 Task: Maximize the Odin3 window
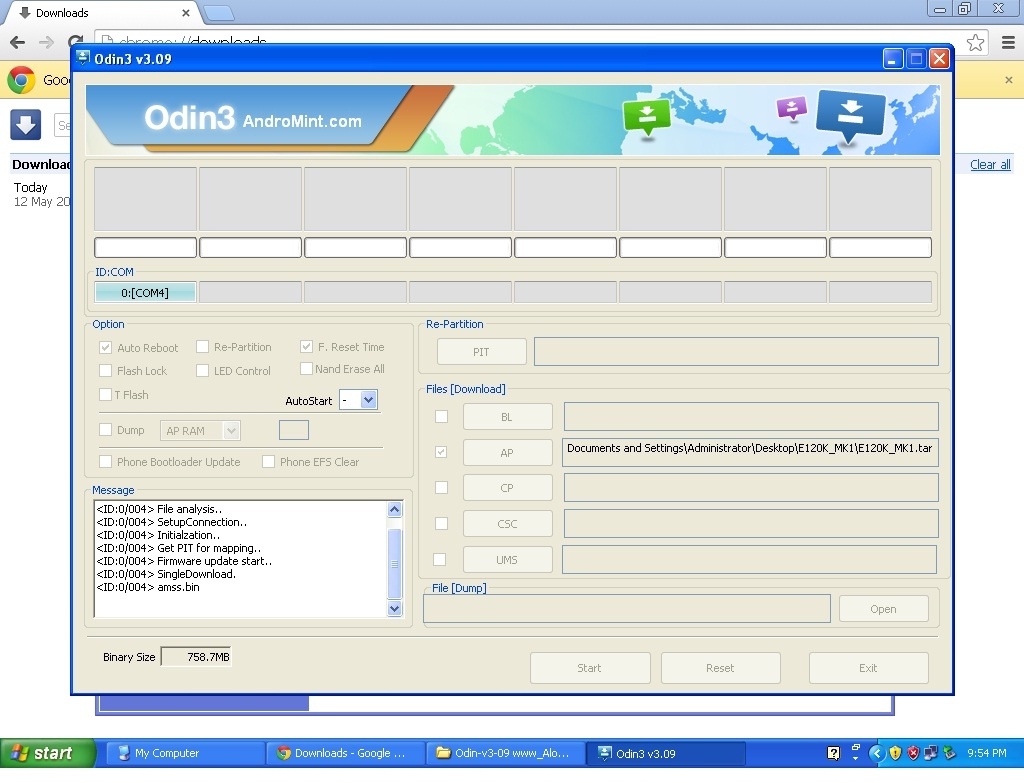coord(916,59)
